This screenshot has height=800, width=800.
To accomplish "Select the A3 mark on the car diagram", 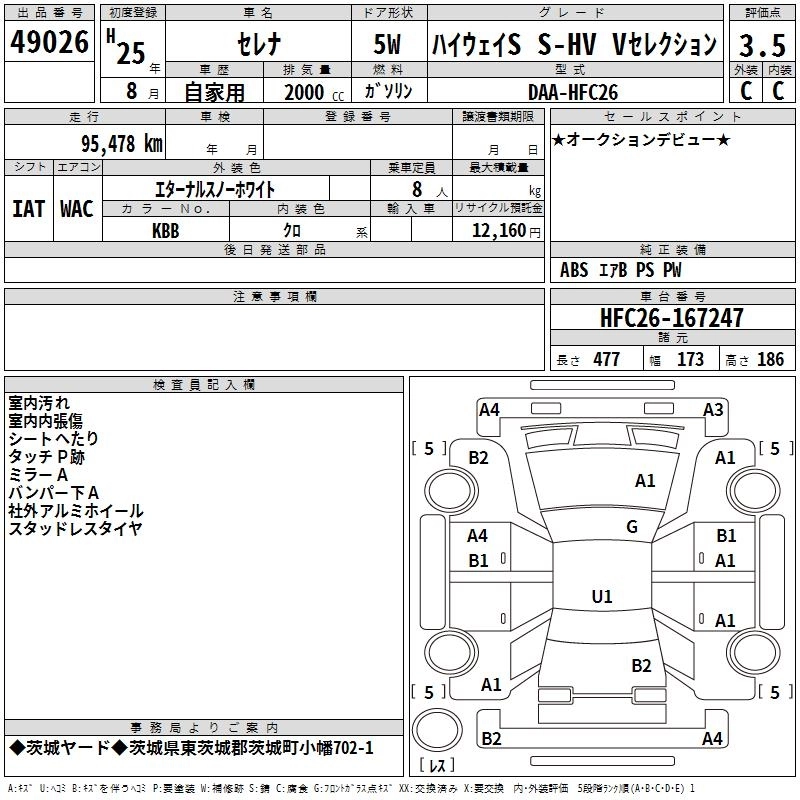I will click(x=713, y=409).
